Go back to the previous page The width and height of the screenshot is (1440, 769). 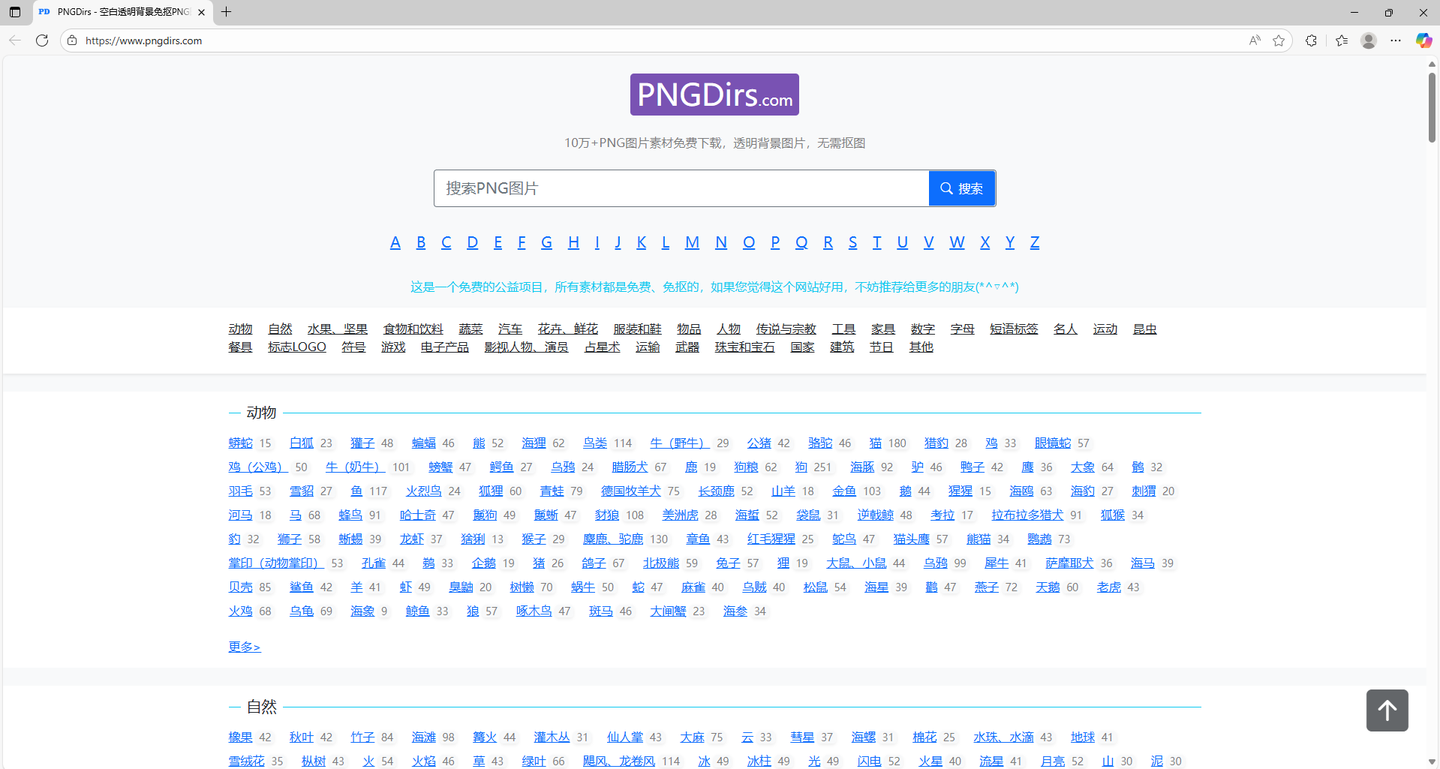[15, 41]
